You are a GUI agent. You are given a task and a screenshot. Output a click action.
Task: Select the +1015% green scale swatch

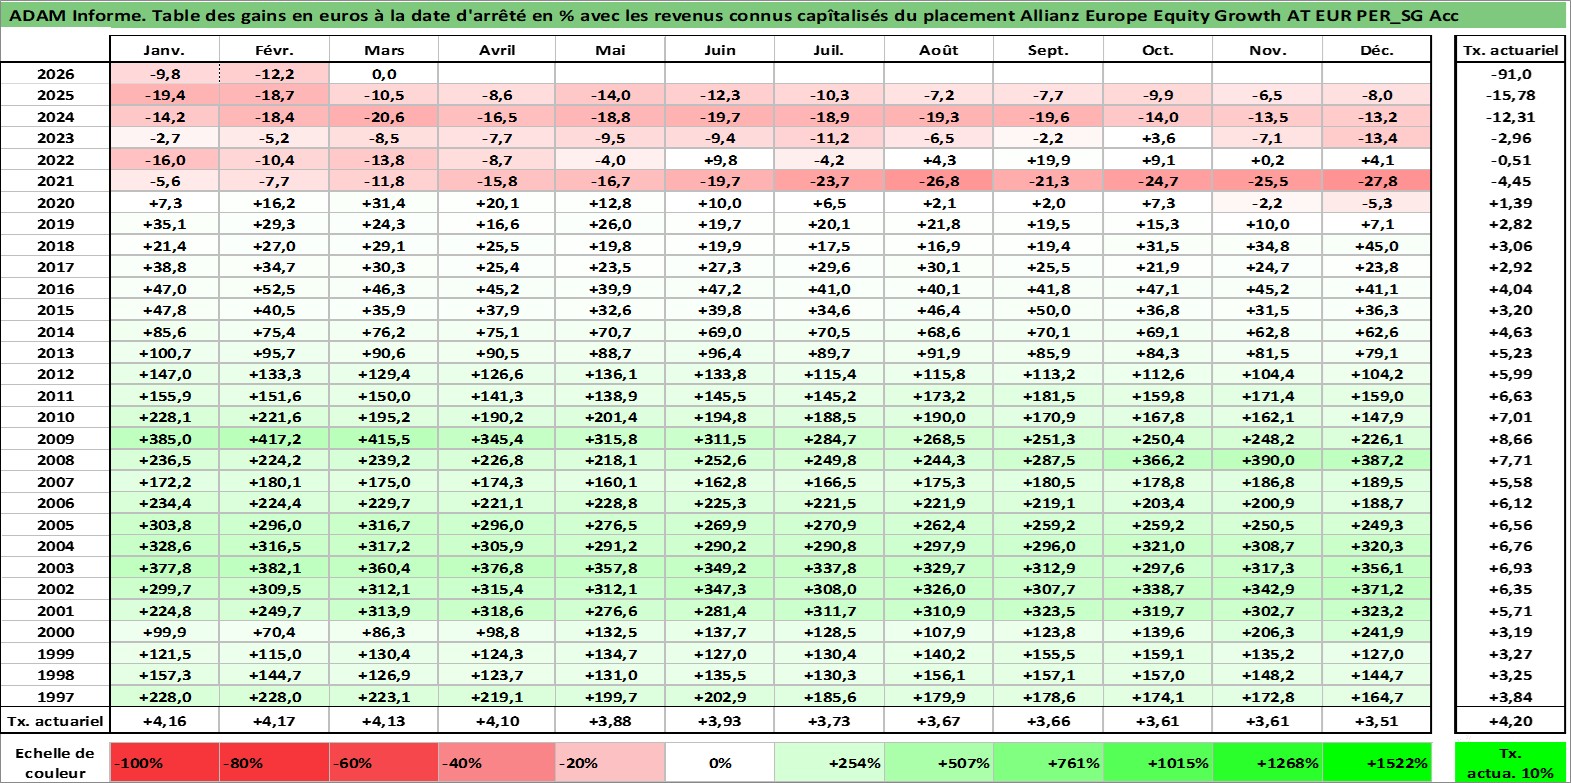pos(1158,762)
